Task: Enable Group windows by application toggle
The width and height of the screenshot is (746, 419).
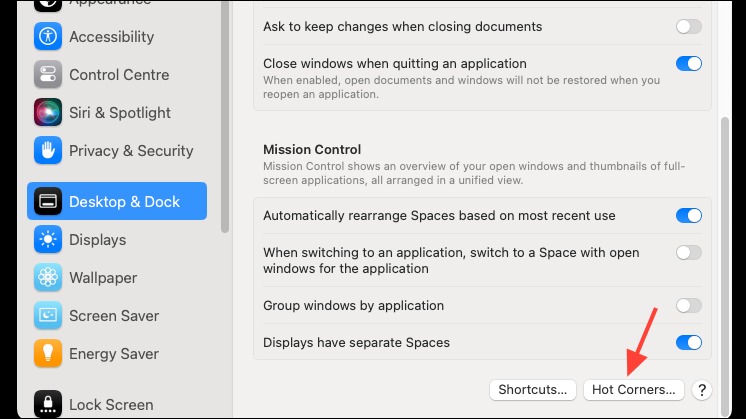Action: tap(688, 305)
